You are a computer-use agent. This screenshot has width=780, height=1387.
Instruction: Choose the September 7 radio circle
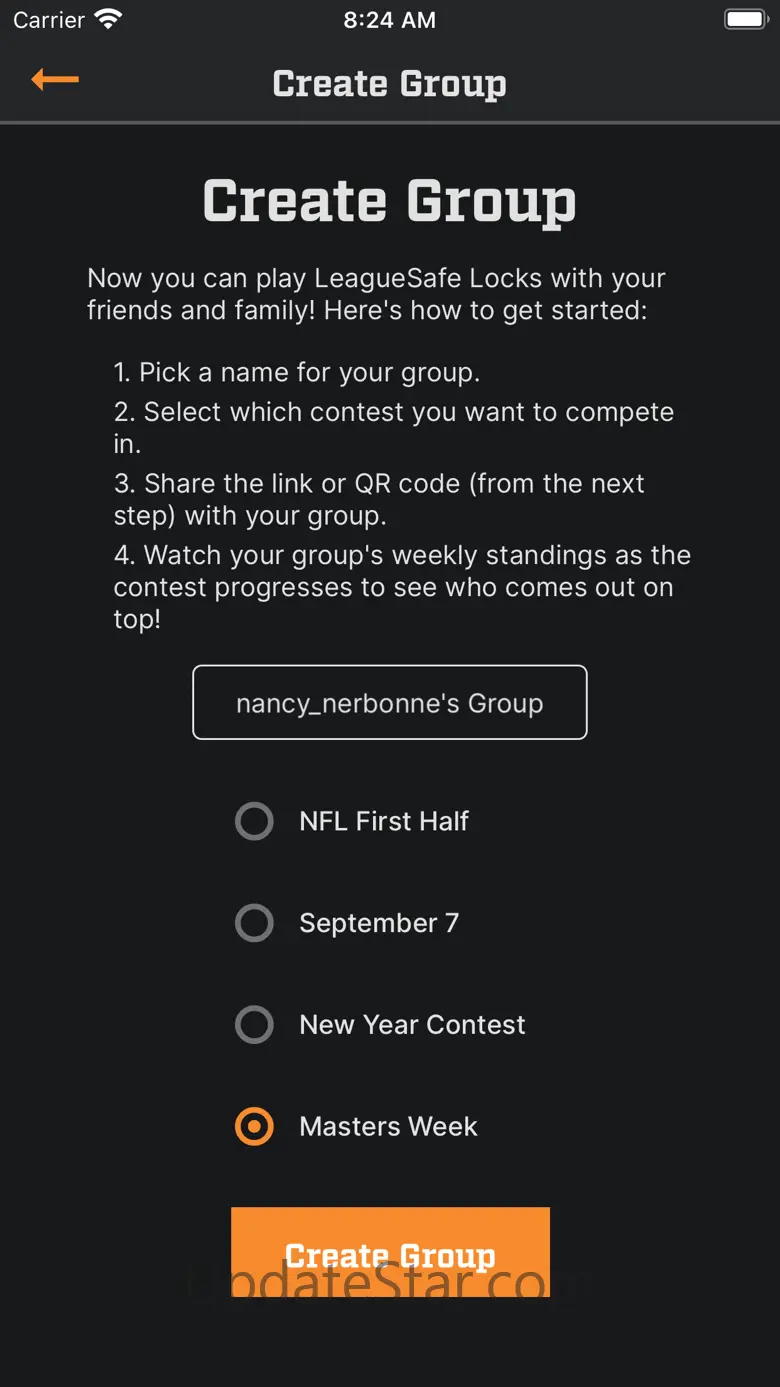254,924
